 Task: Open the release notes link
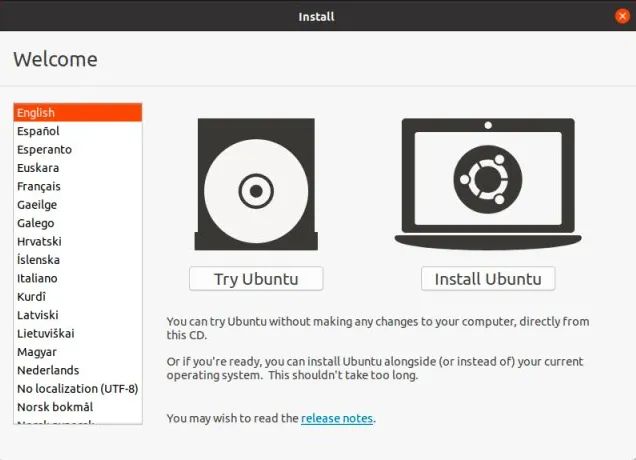[337, 418]
